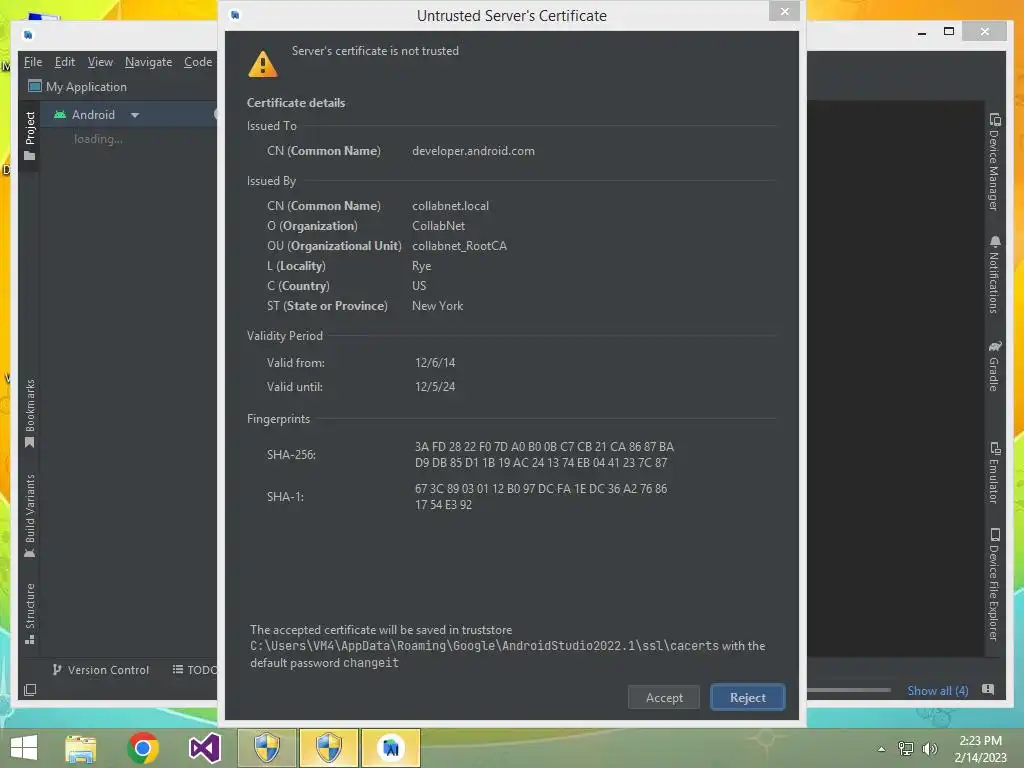The image size is (1024, 768).
Task: Open the File menu in Android Studio
Action: coord(33,62)
